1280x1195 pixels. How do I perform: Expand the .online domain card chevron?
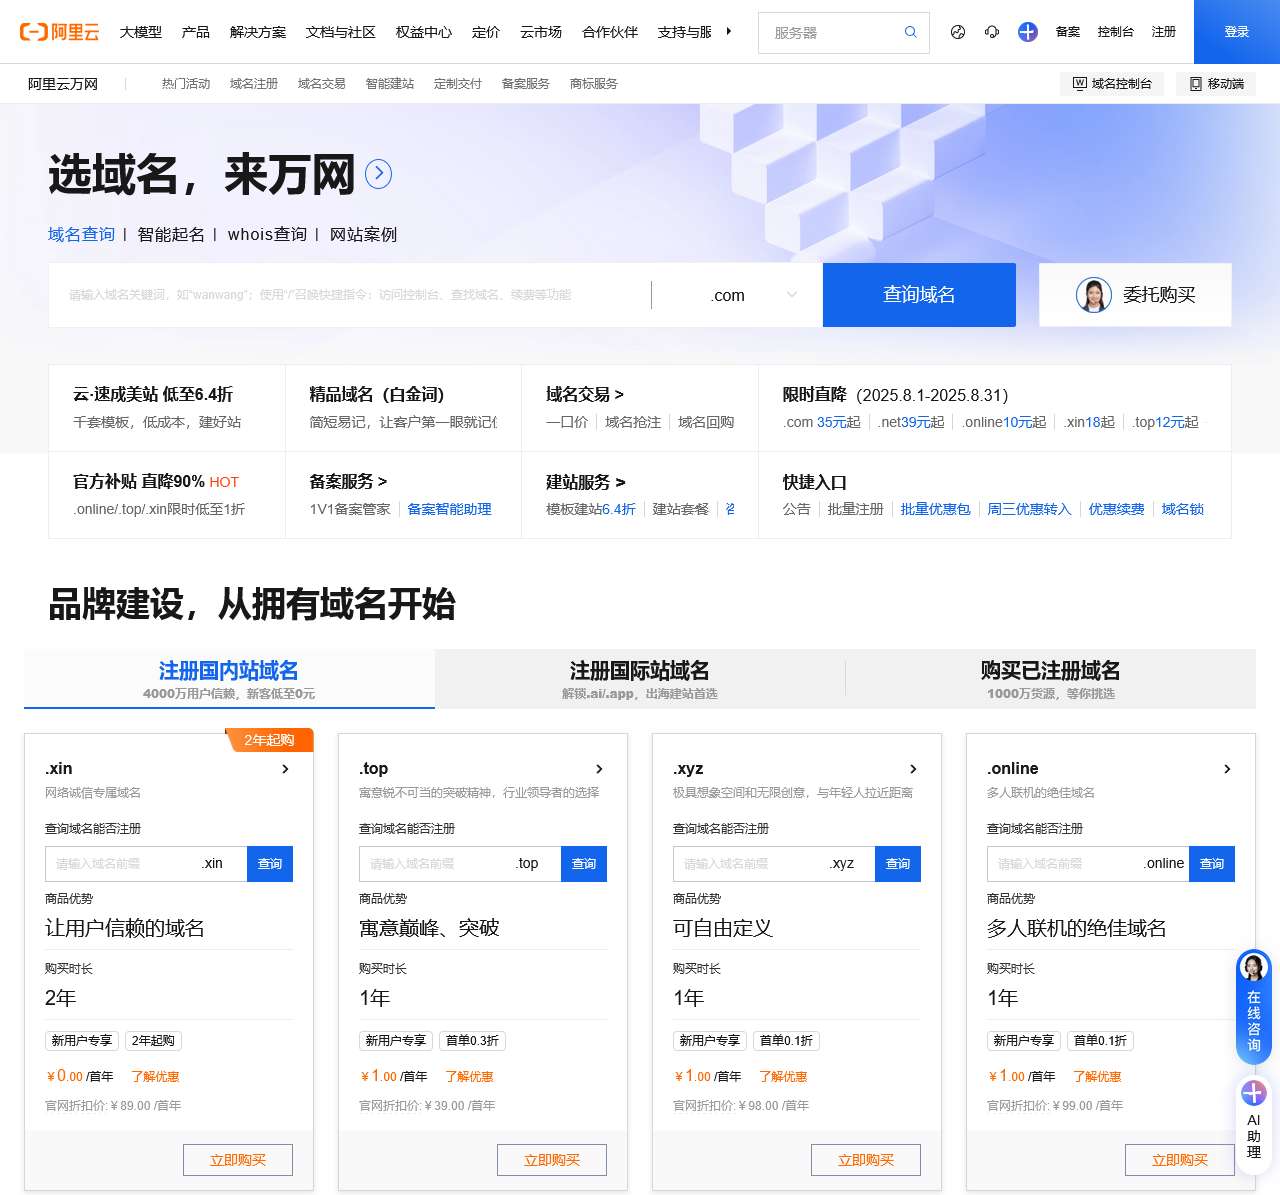(x=1227, y=769)
